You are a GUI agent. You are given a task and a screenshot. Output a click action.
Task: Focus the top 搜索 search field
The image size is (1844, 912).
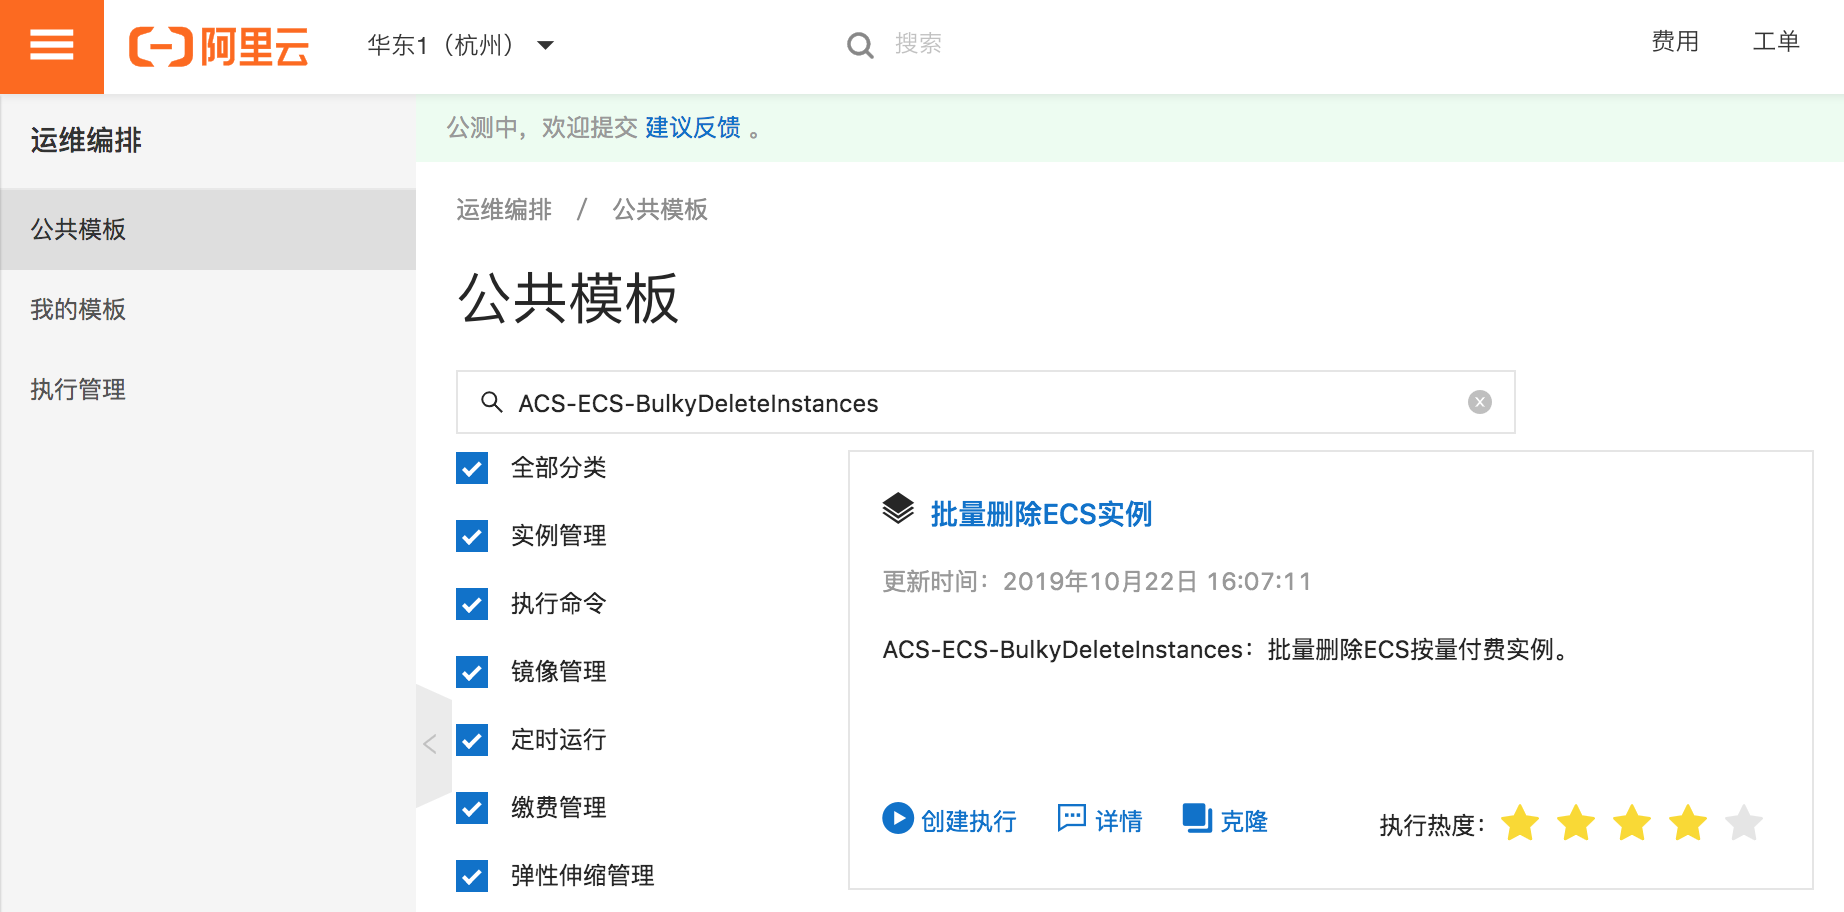(x=918, y=44)
